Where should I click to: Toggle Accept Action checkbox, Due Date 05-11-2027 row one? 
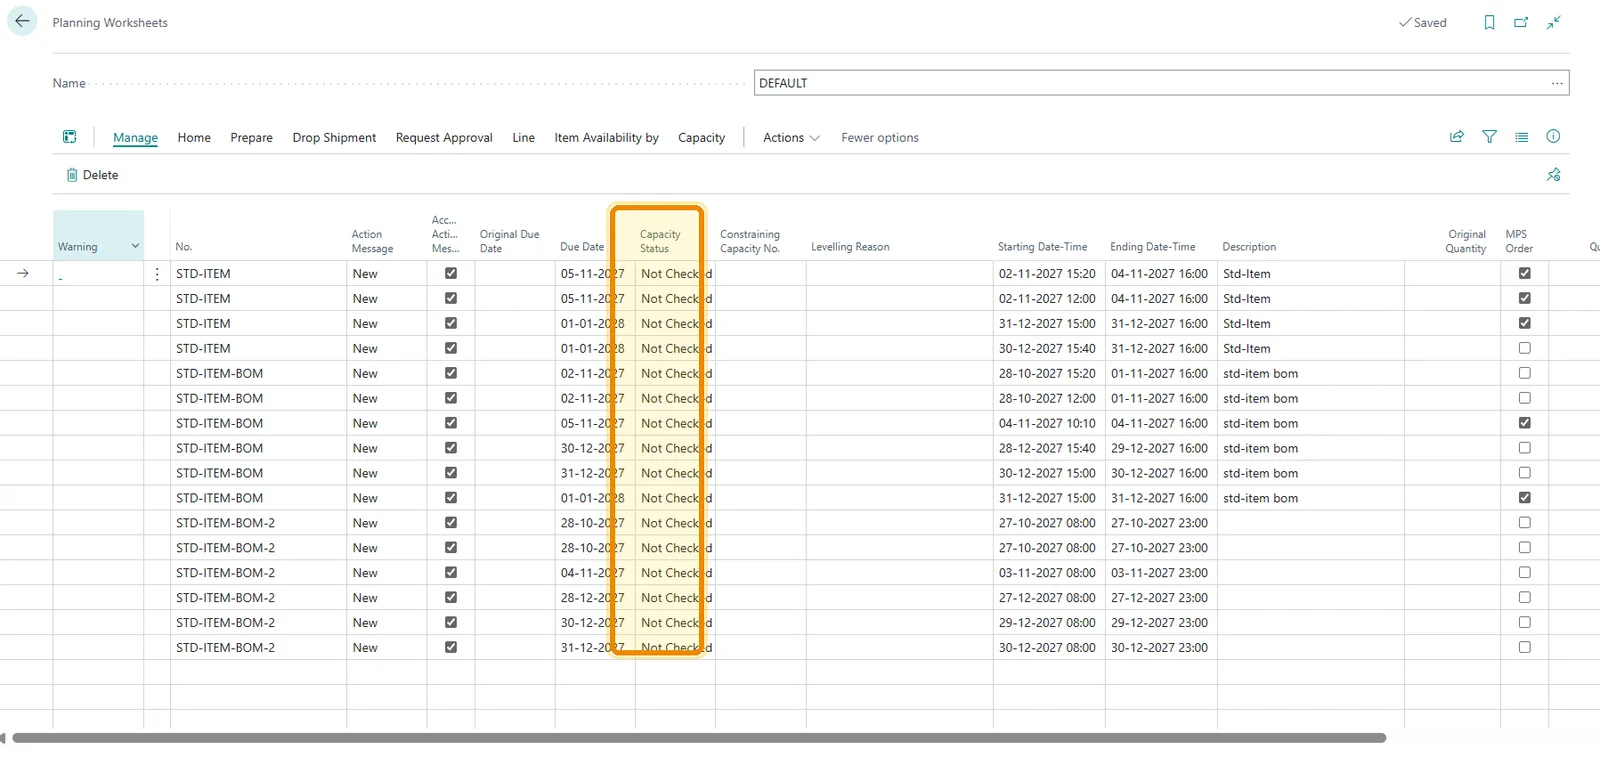[451, 273]
